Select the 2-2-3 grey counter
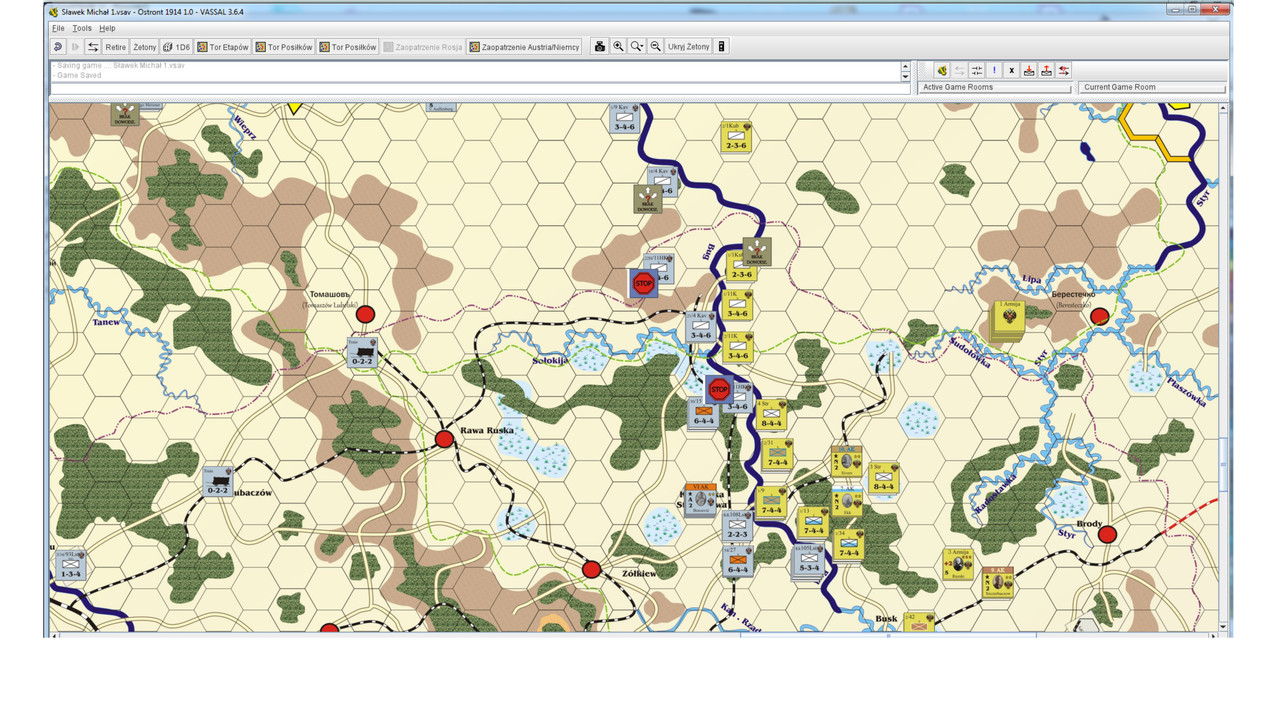 point(737,527)
